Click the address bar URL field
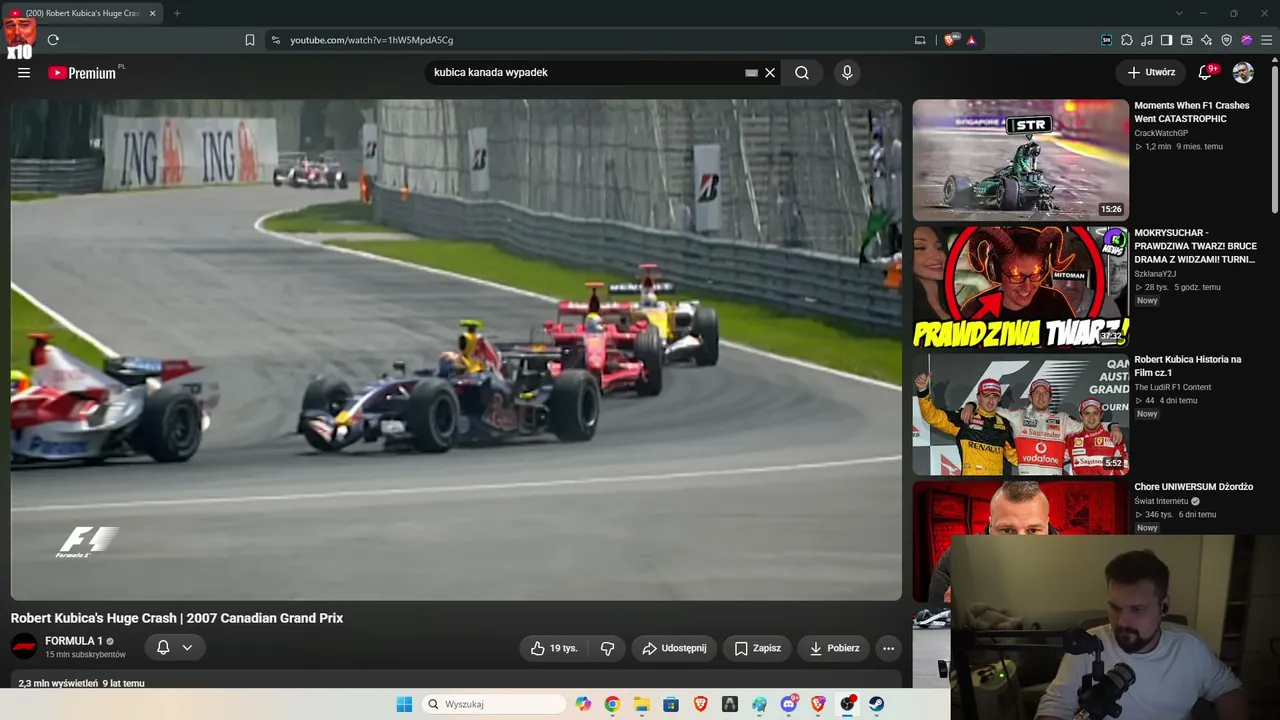This screenshot has width=1280, height=720. click(x=590, y=40)
